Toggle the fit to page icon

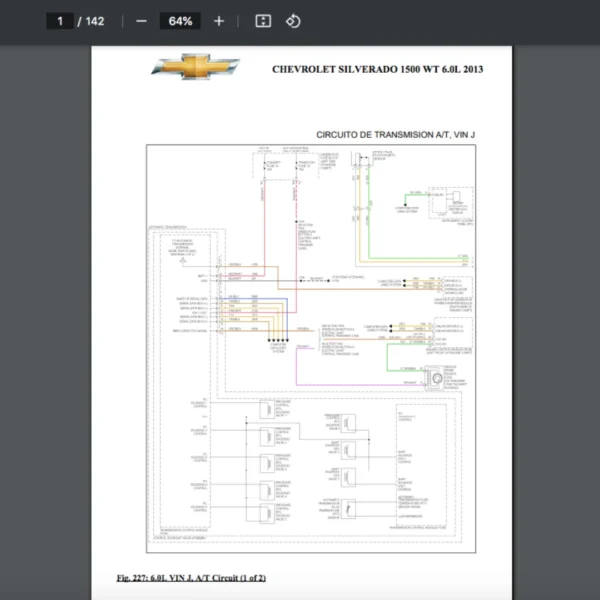(x=263, y=21)
